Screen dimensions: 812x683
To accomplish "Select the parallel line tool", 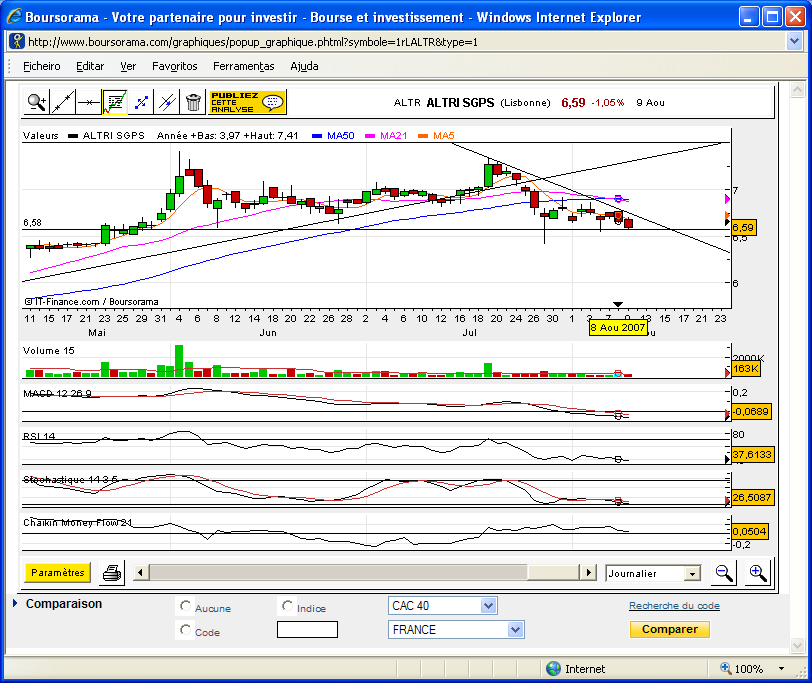I will pyautogui.click(x=167, y=102).
